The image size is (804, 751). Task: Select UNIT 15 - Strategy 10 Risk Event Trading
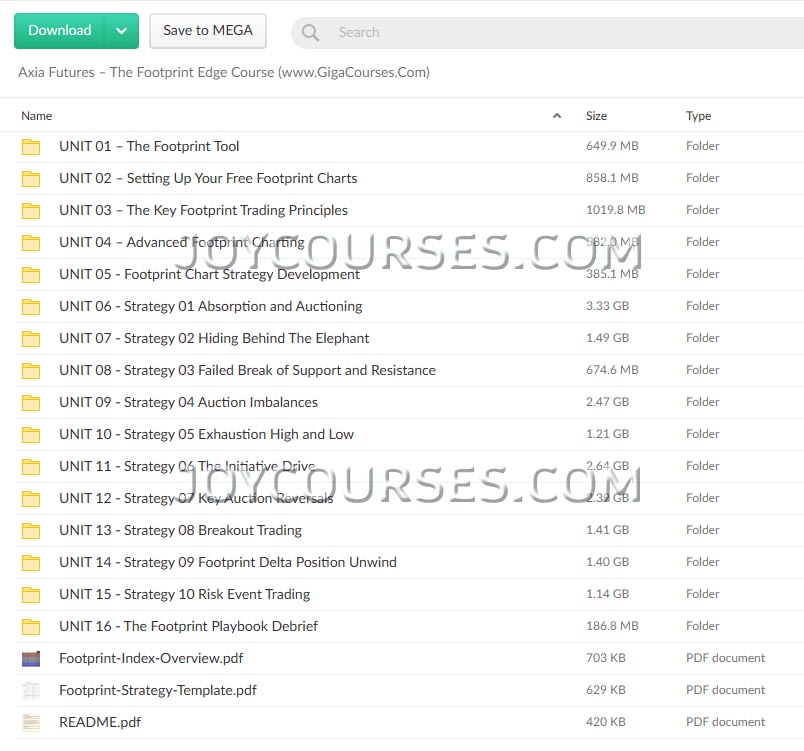tap(185, 594)
